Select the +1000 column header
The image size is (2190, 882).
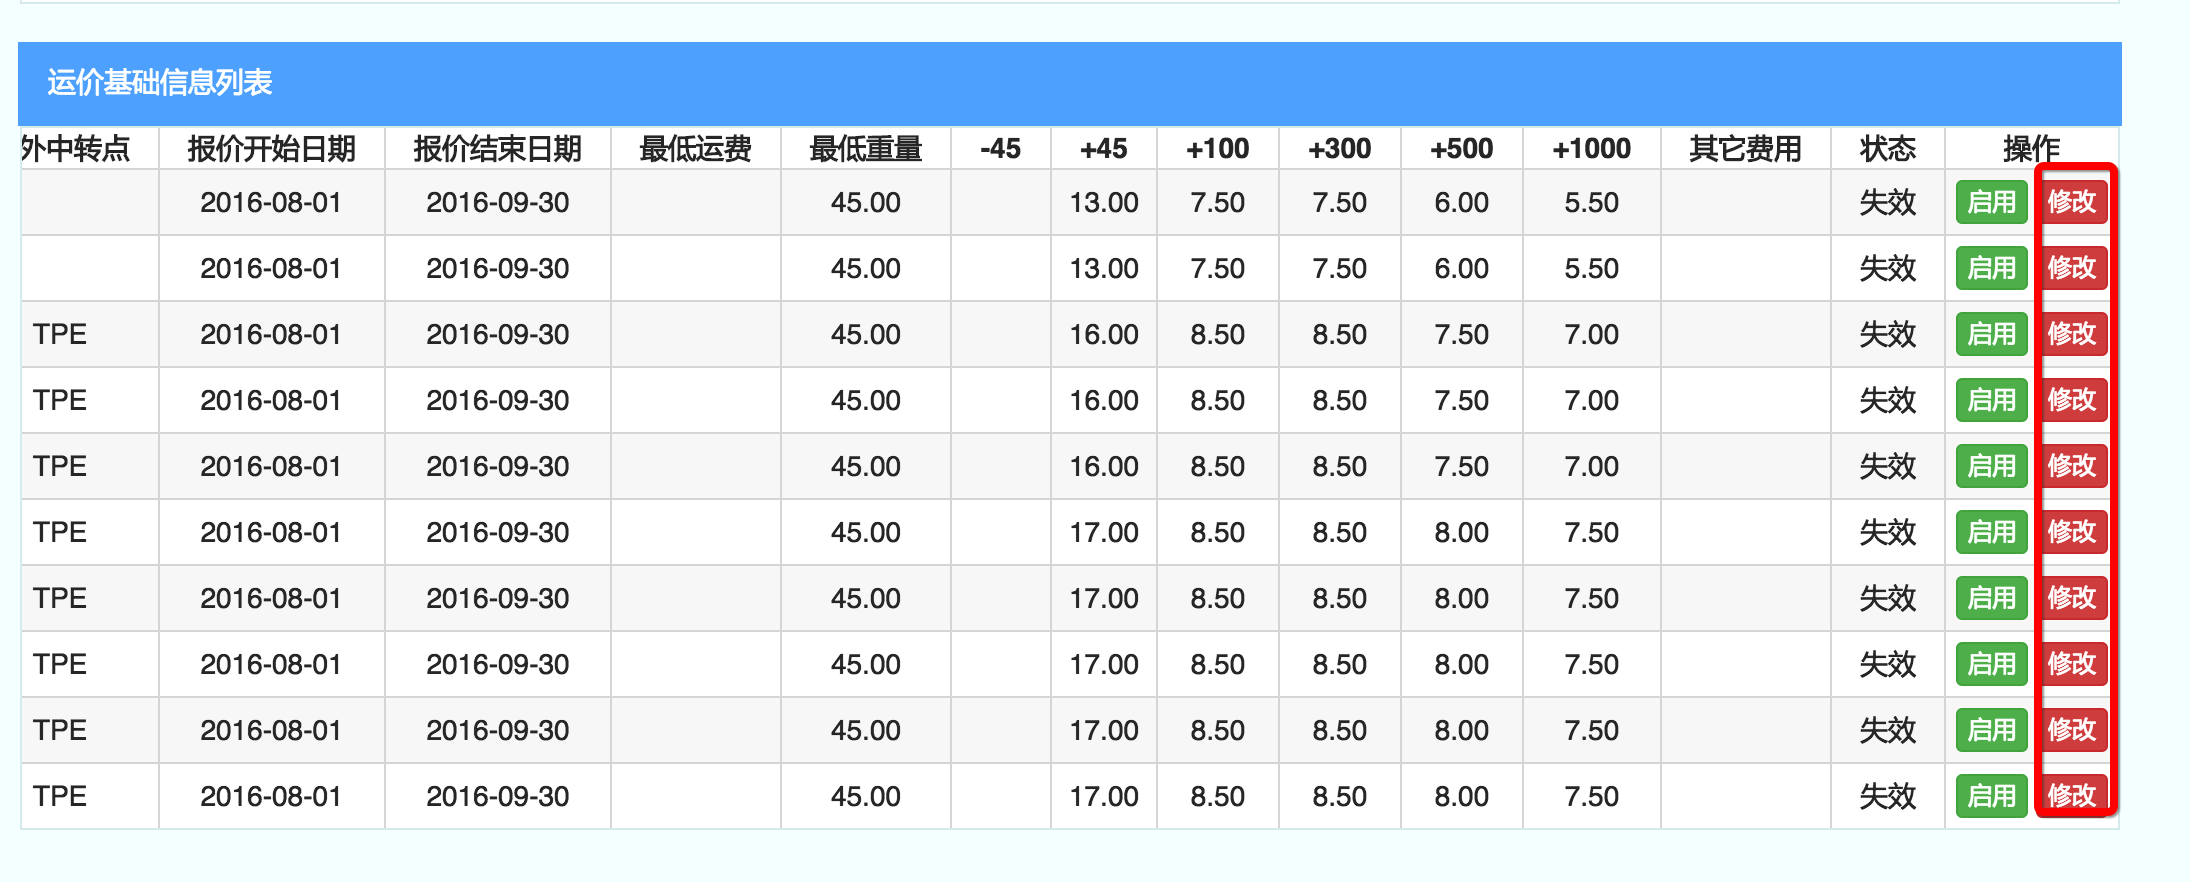(1591, 149)
